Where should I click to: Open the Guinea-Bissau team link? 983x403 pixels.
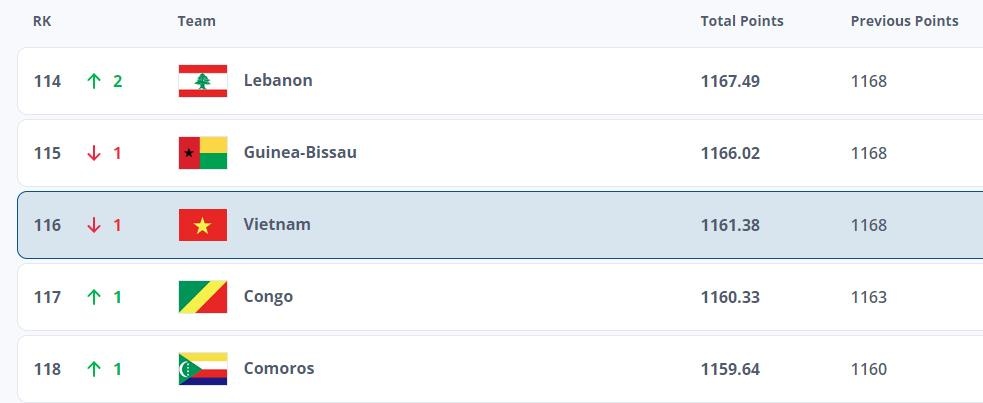click(x=300, y=152)
